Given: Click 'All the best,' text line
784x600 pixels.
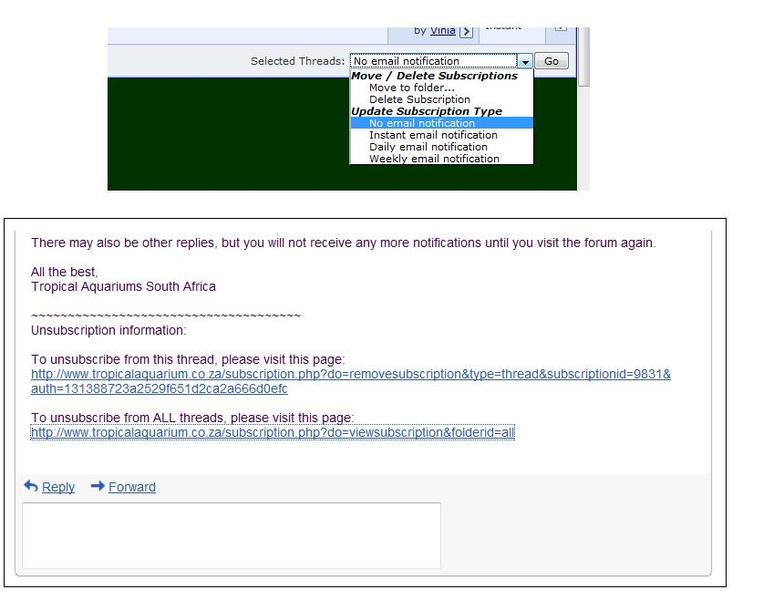Looking at the screenshot, I should click(64, 272).
